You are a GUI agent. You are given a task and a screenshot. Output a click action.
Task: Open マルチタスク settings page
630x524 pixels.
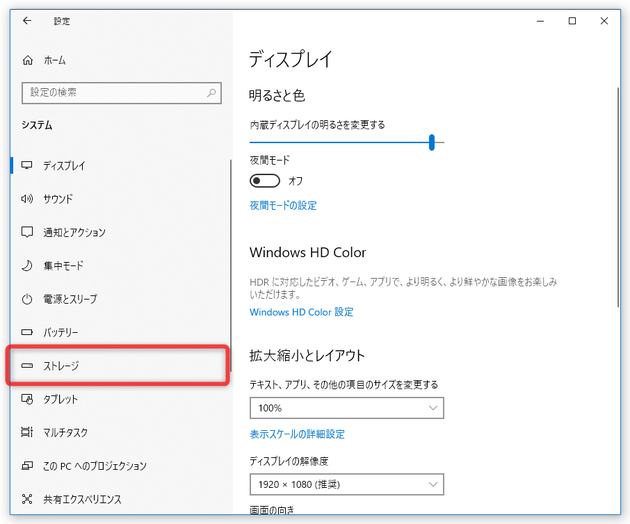pyautogui.click(x=121, y=432)
